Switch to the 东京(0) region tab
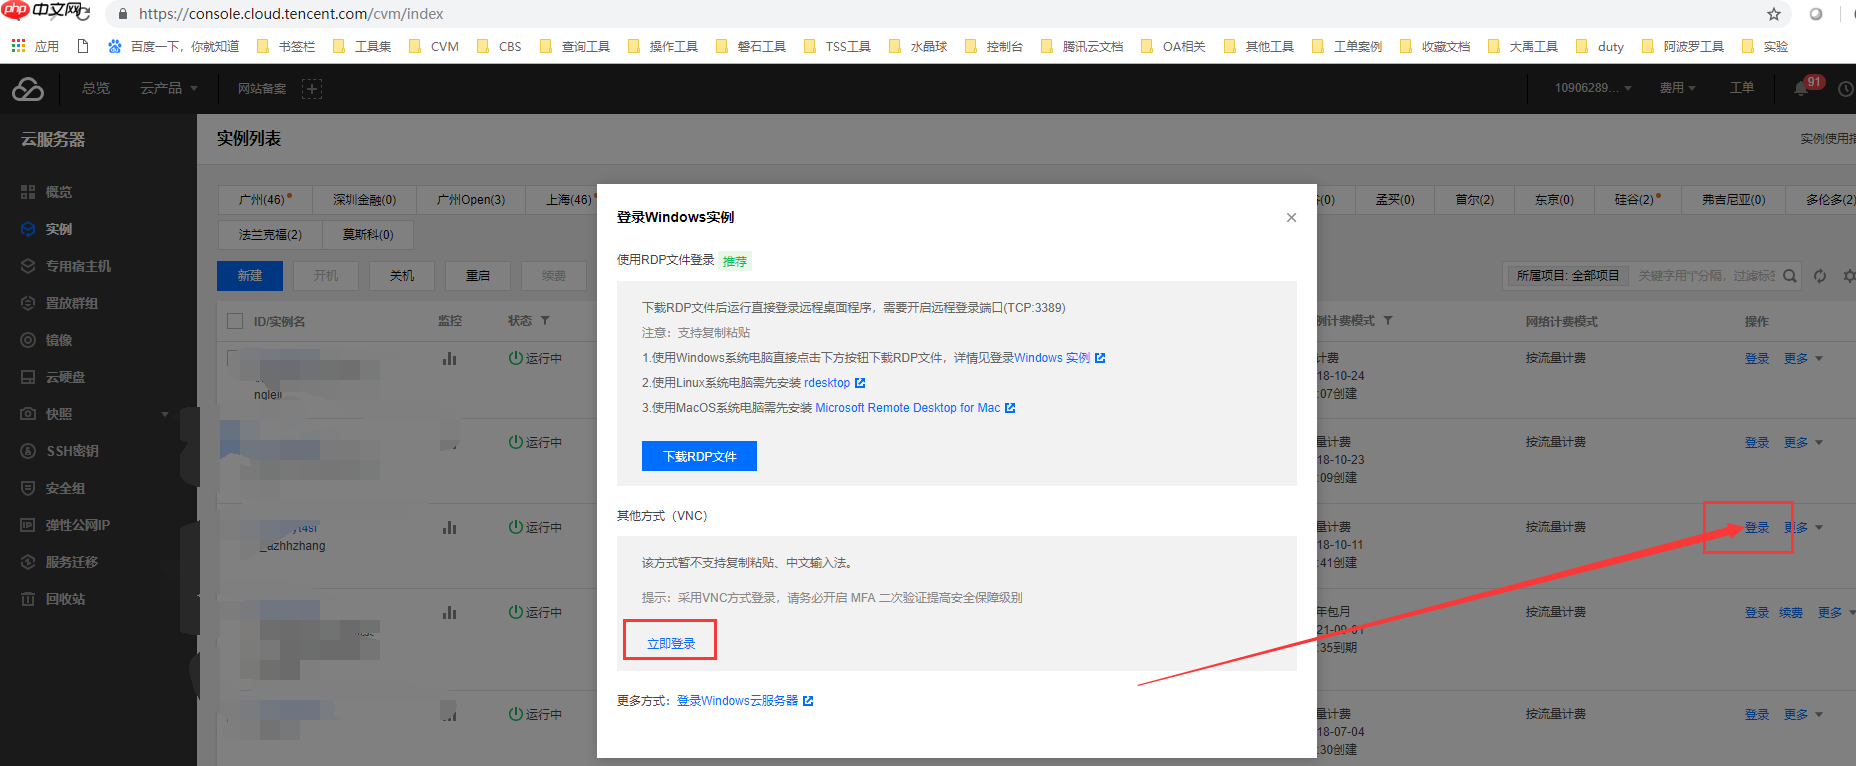The image size is (1856, 766). coord(1554,200)
